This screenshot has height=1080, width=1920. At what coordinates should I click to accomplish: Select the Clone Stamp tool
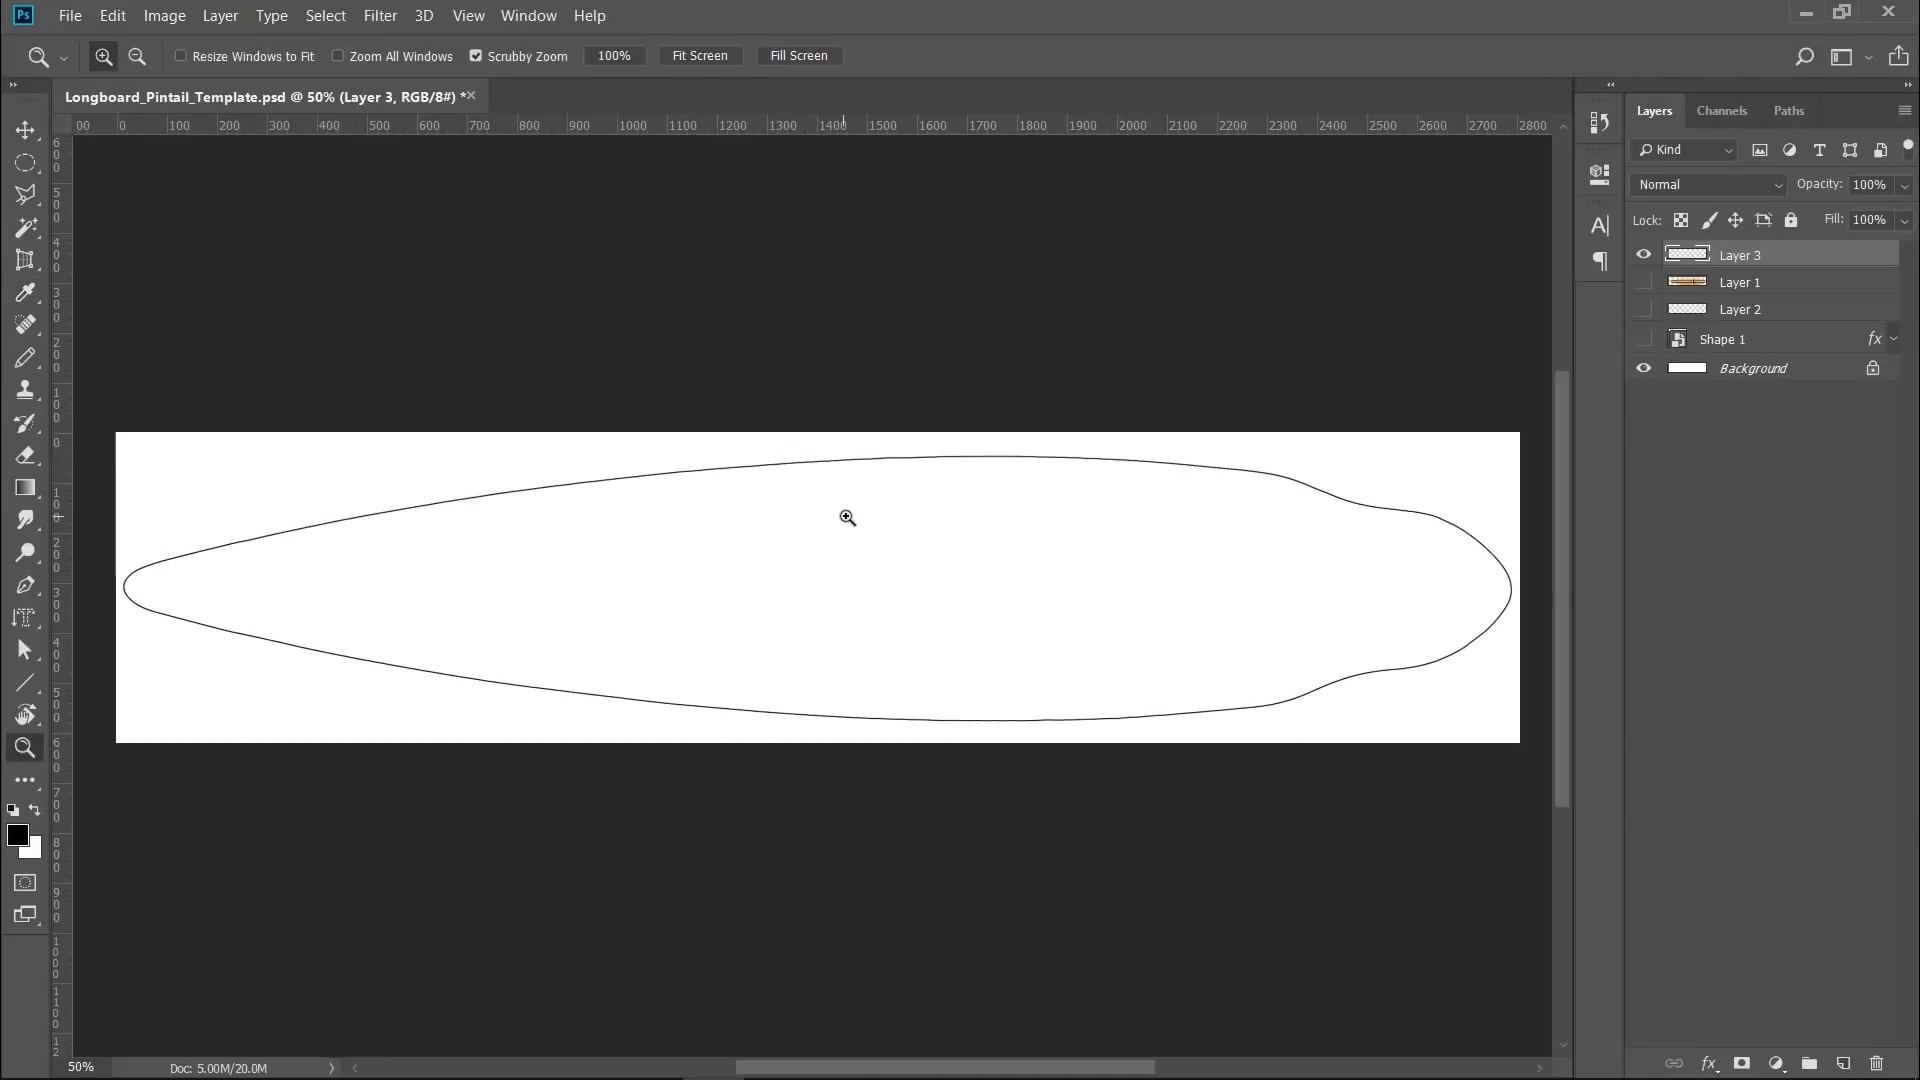25,390
